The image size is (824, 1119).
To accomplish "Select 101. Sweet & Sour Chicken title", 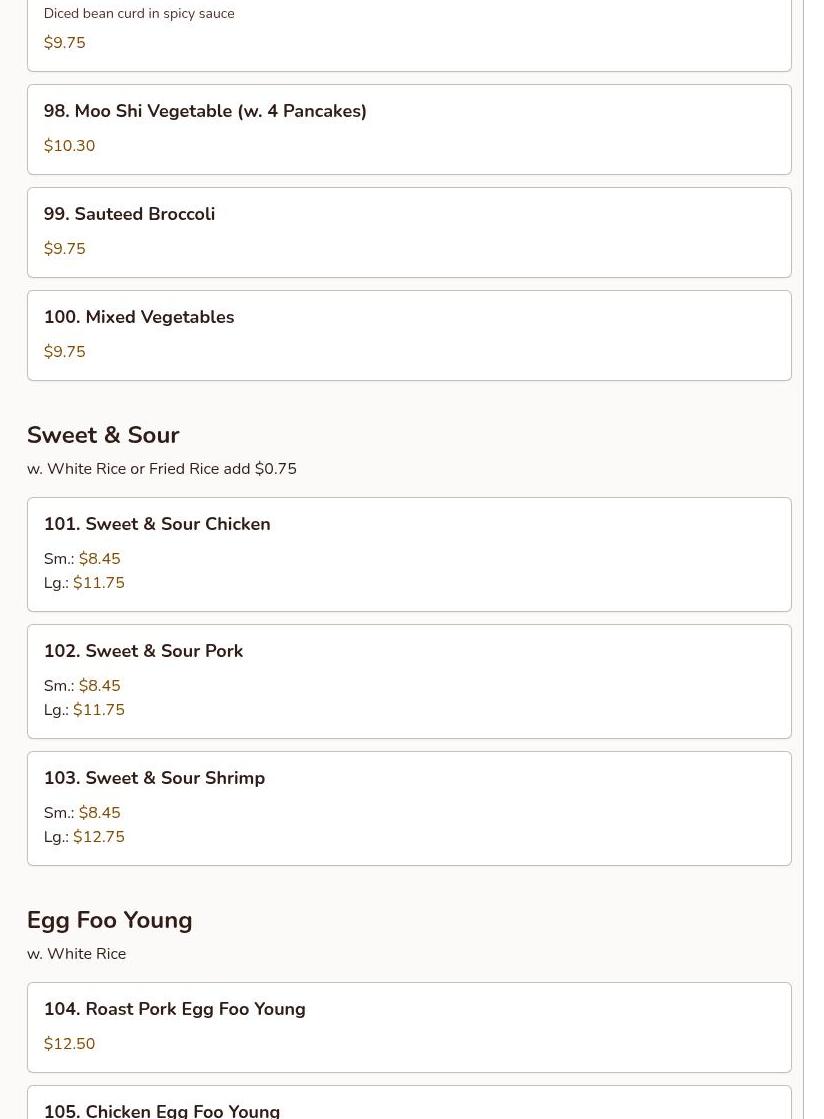I will [157, 524].
